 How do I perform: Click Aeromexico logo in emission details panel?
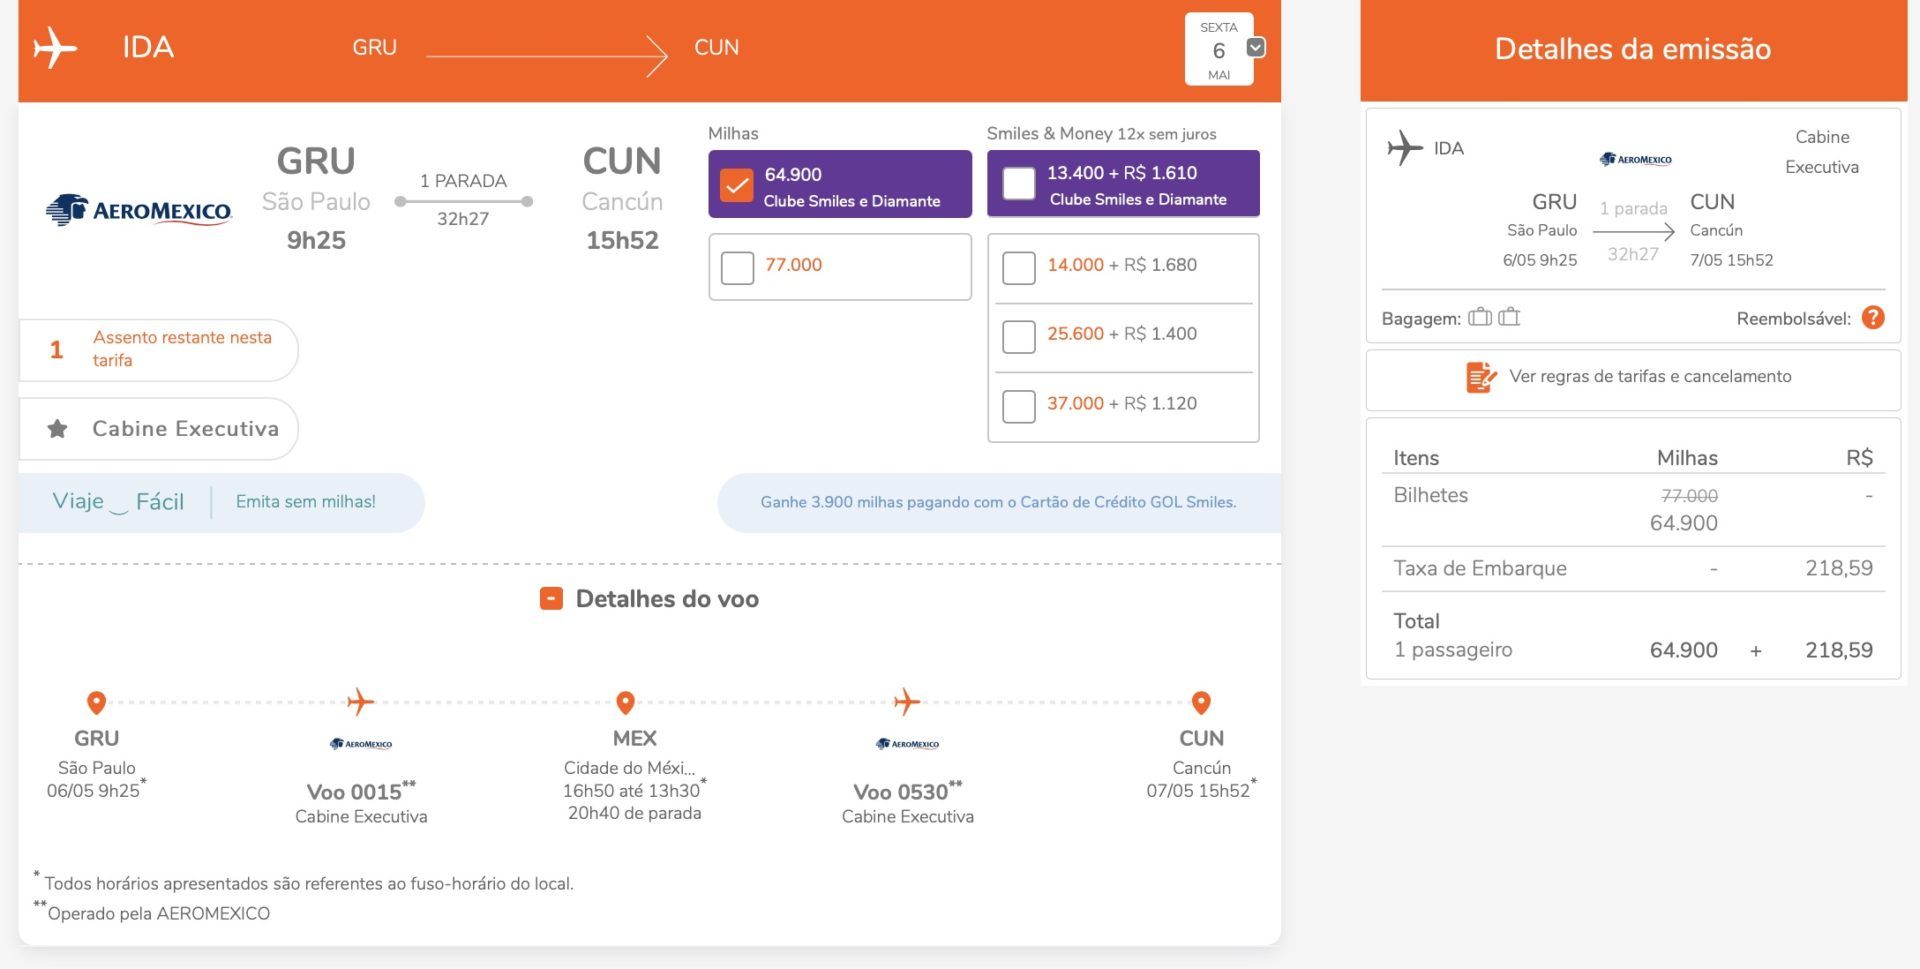[1636, 159]
